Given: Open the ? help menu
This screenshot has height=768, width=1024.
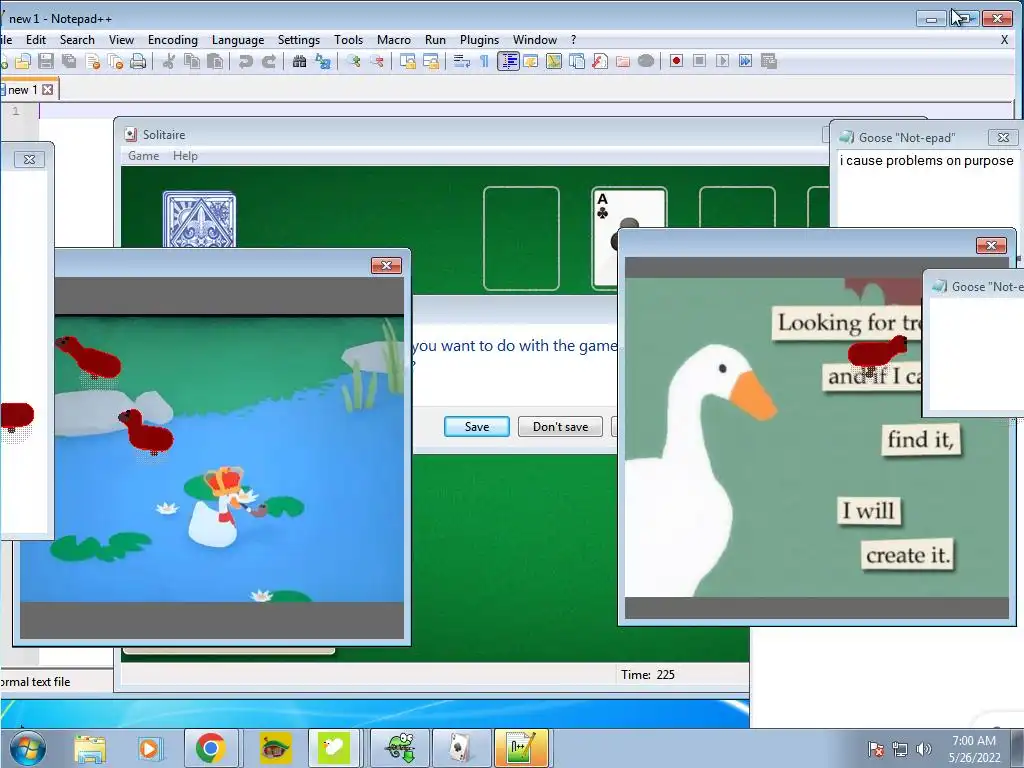Looking at the screenshot, I should tap(573, 40).
